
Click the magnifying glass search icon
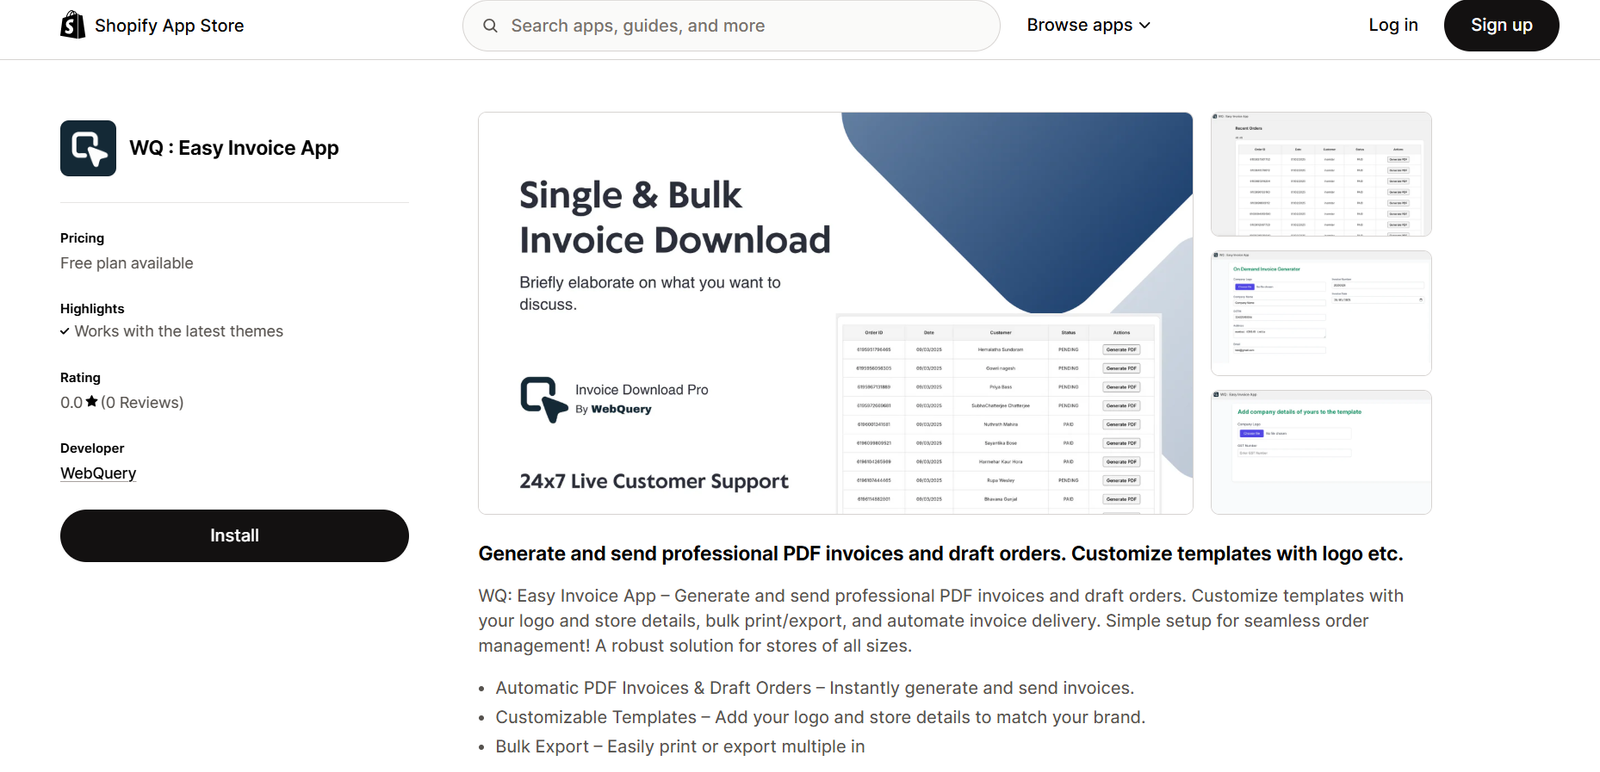490,26
